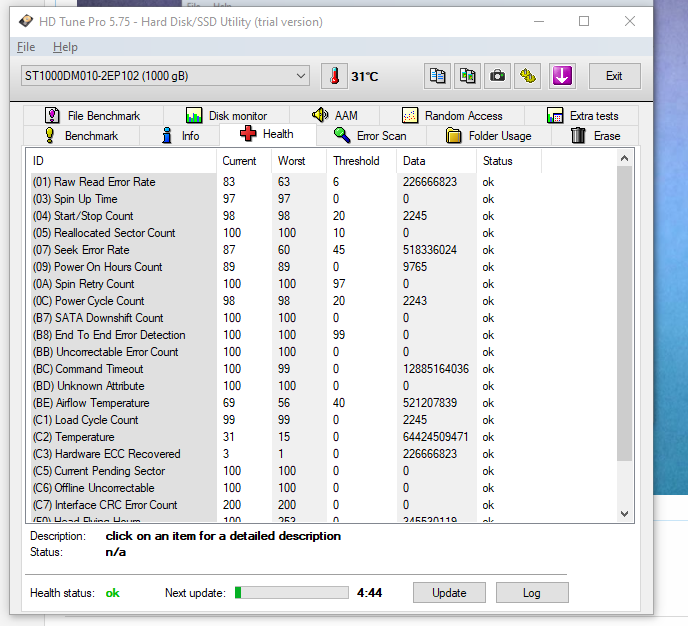Open the drive selection dropdown

pos(165,76)
